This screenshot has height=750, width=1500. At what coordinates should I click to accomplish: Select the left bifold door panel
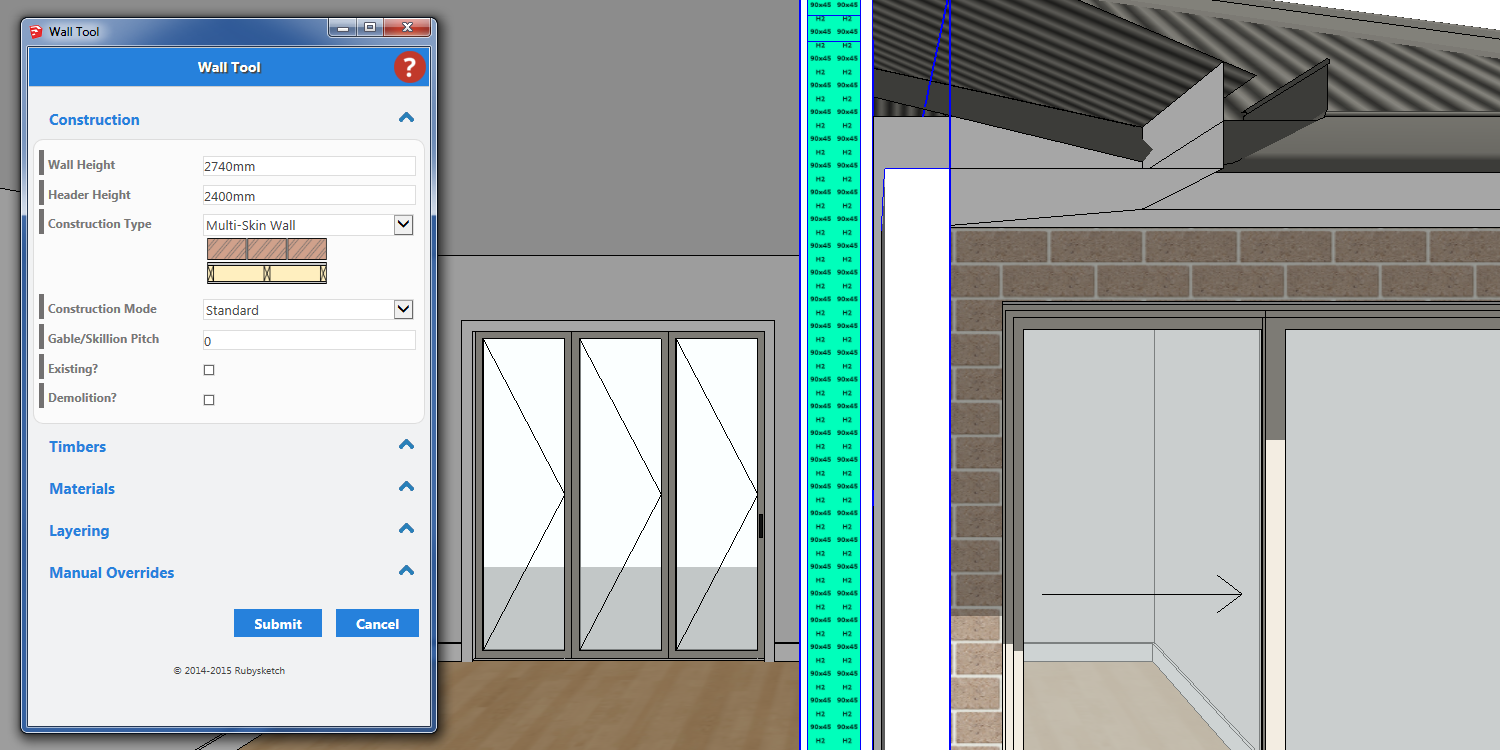(x=523, y=494)
